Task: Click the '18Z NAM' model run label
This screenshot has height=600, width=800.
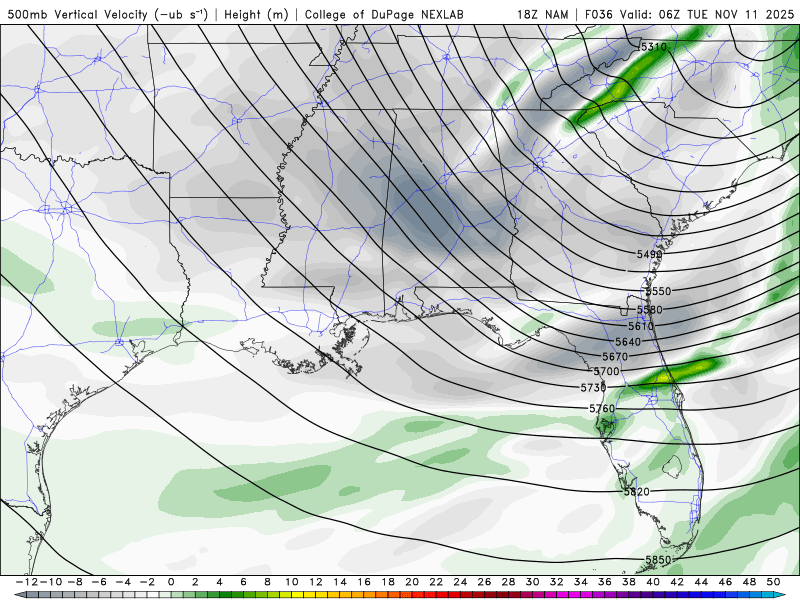Action: point(542,14)
